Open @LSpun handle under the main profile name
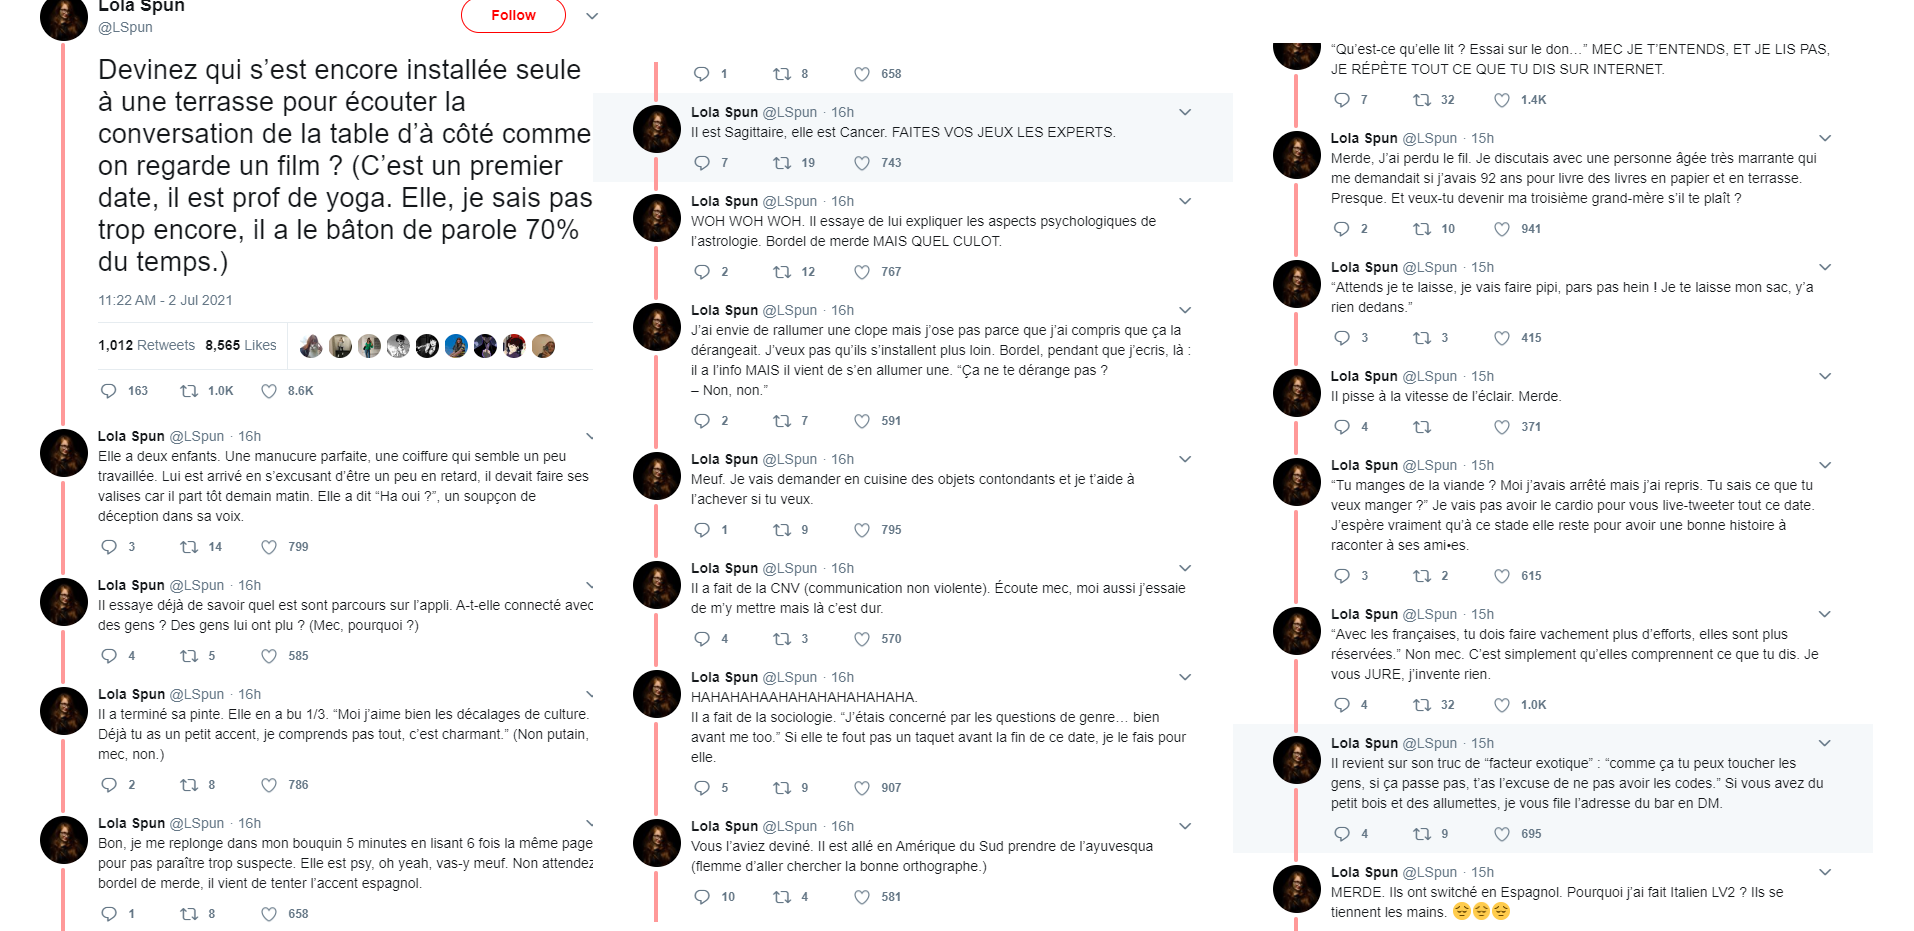1914x931 pixels. point(125,27)
